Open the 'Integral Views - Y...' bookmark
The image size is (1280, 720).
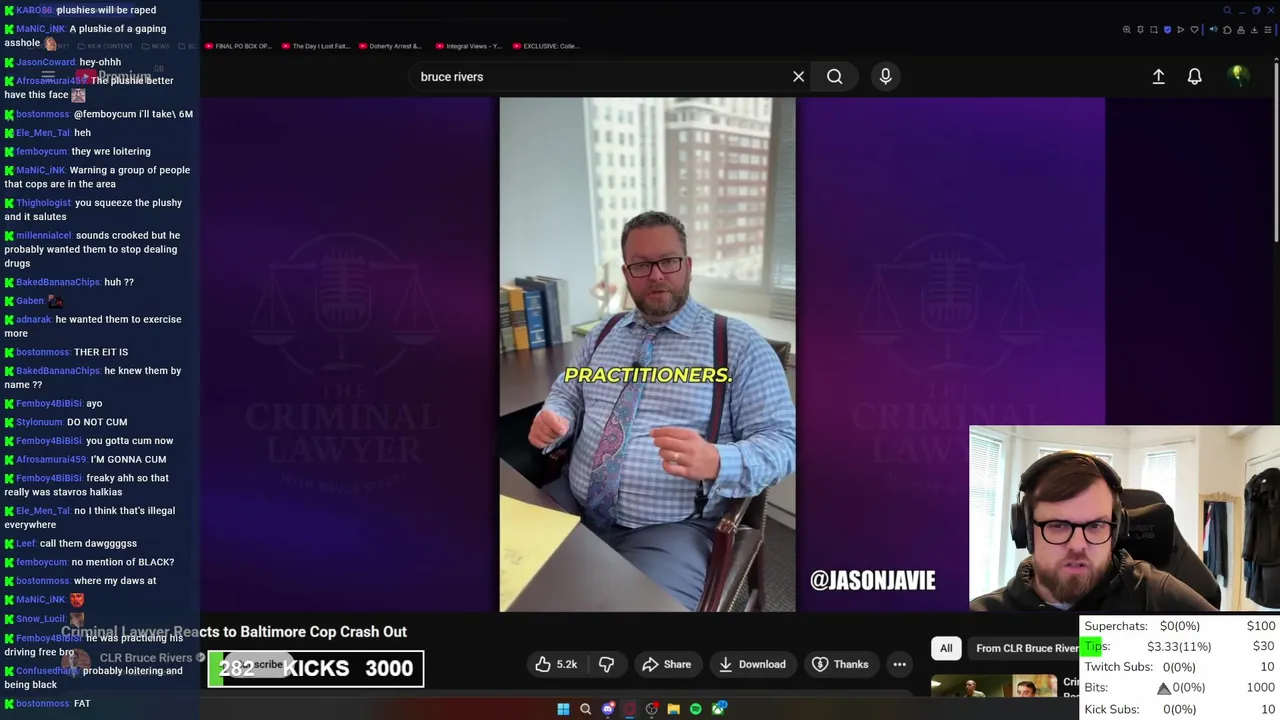point(469,46)
